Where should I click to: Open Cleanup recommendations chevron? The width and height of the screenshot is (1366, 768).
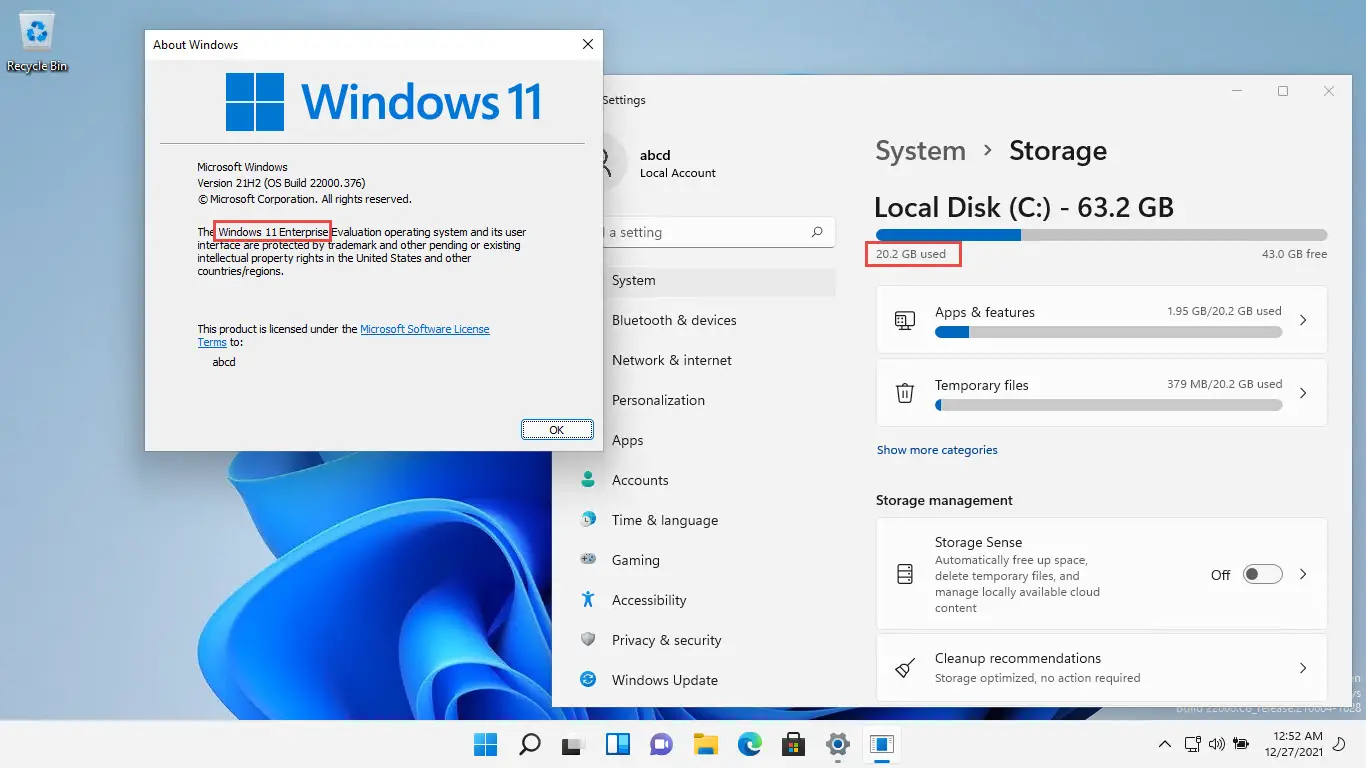click(x=1303, y=667)
